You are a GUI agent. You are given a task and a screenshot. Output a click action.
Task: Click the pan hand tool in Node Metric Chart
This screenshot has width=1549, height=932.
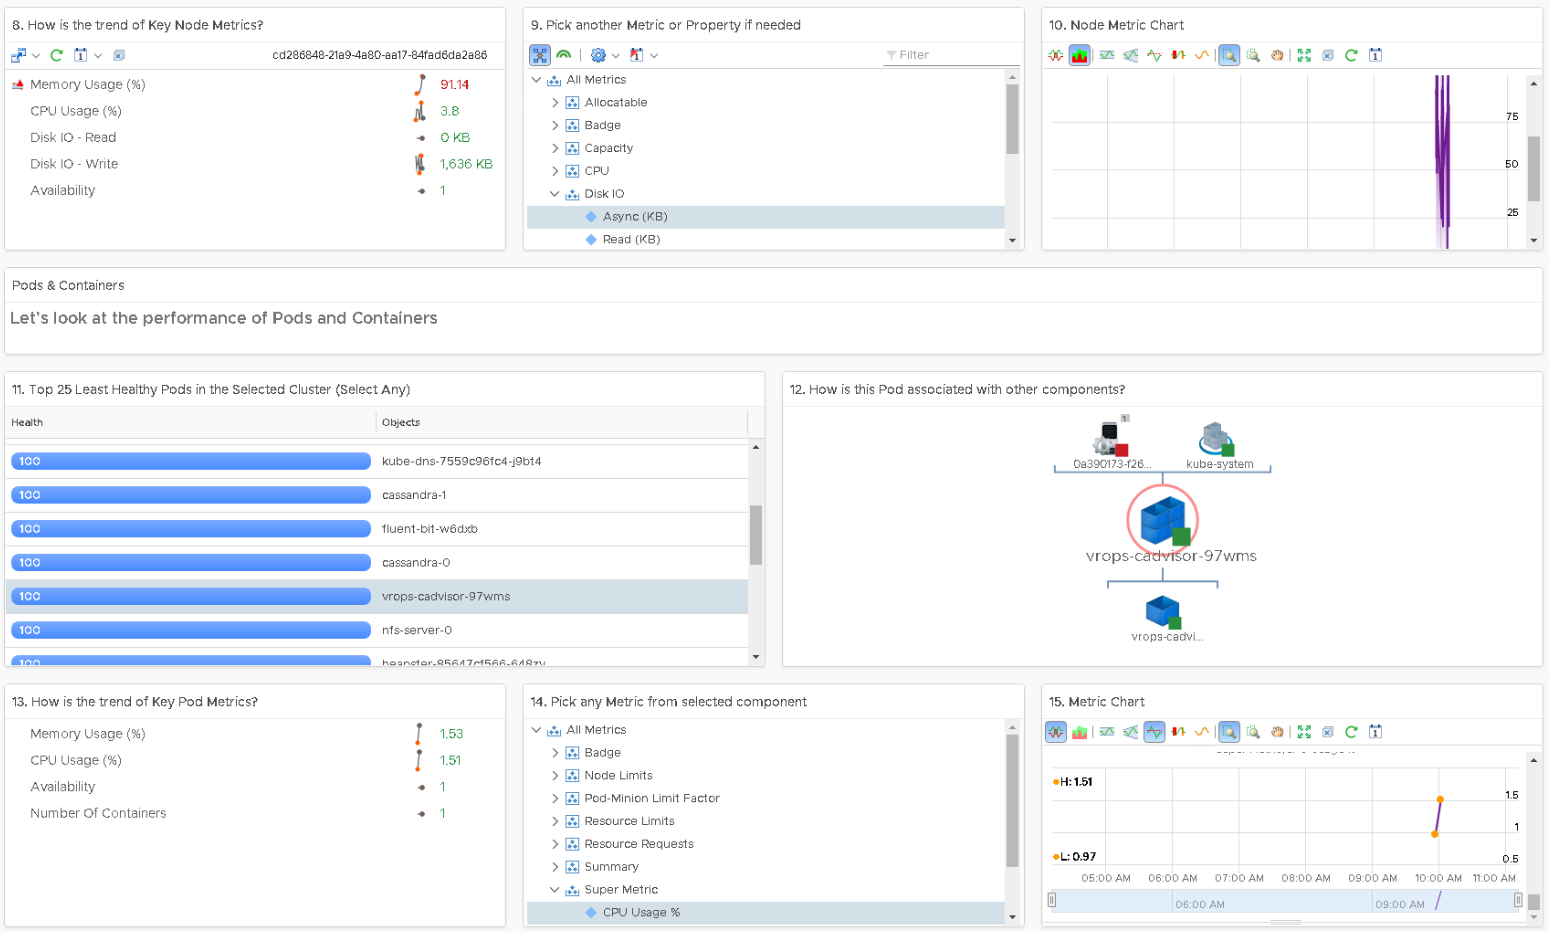point(1277,56)
